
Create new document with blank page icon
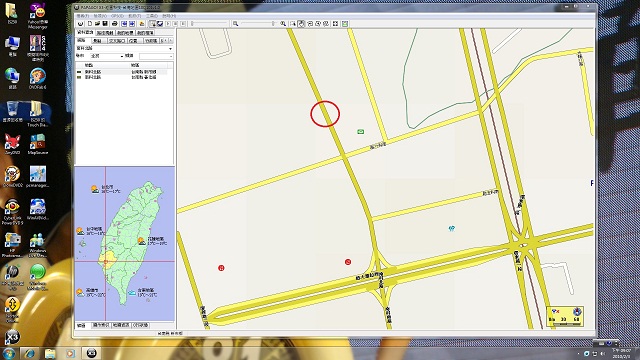click(x=90, y=24)
